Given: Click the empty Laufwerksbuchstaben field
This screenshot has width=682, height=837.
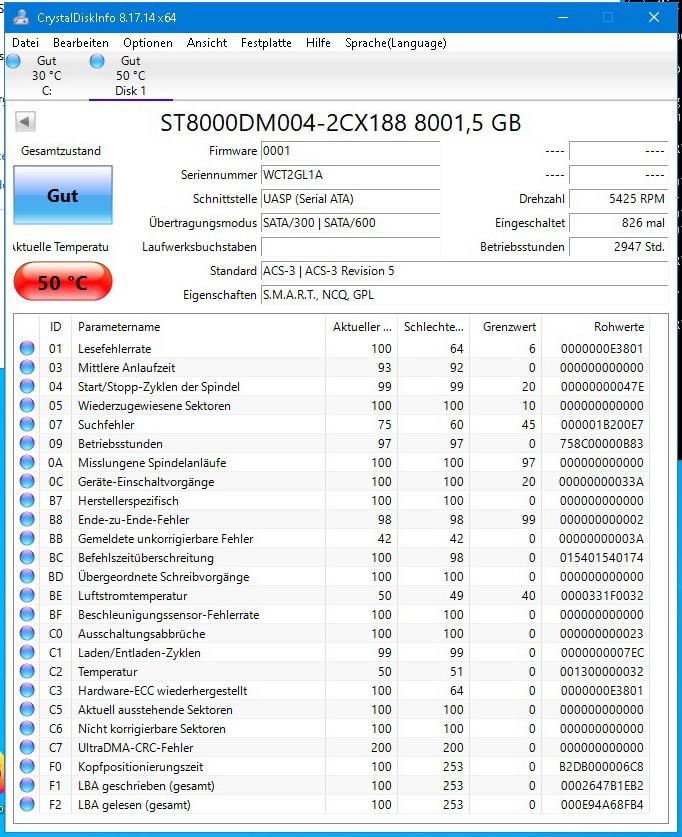Looking at the screenshot, I should coord(351,247).
